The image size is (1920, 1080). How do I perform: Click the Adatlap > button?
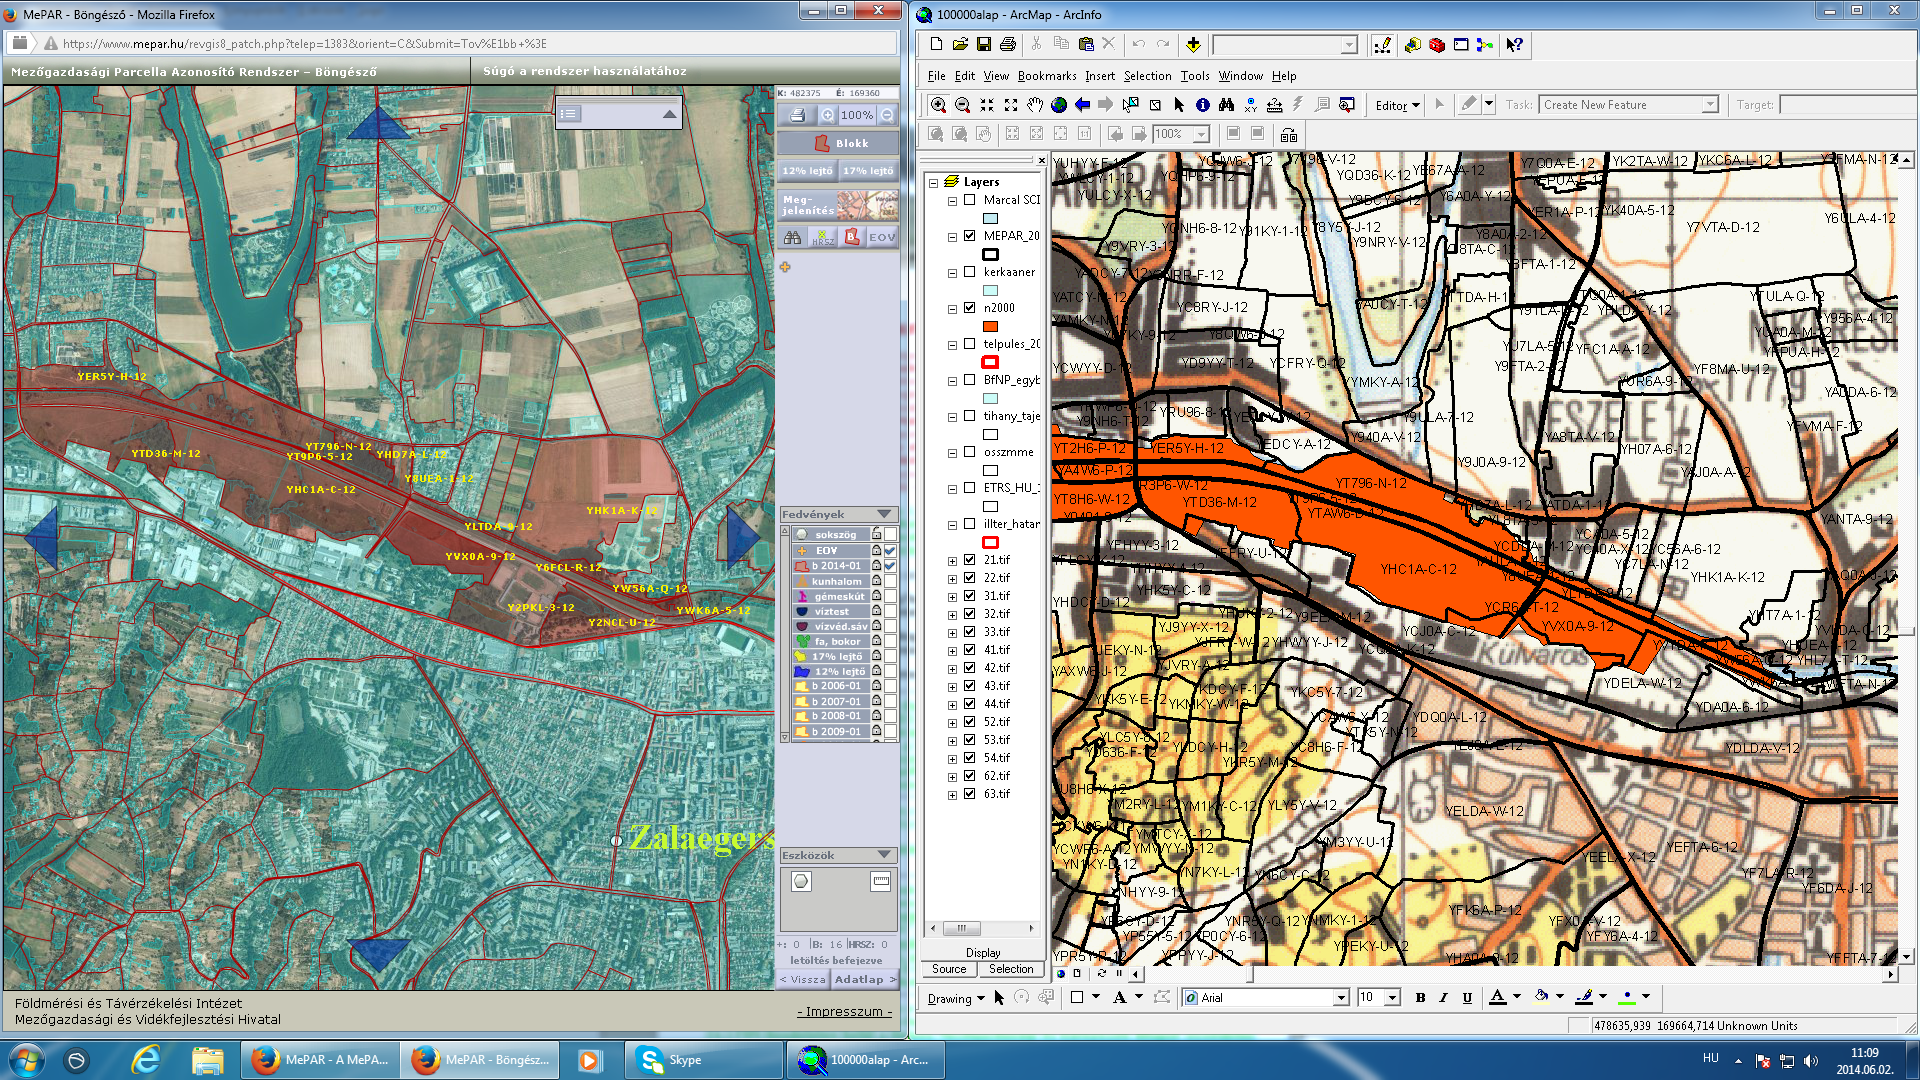[865, 979]
